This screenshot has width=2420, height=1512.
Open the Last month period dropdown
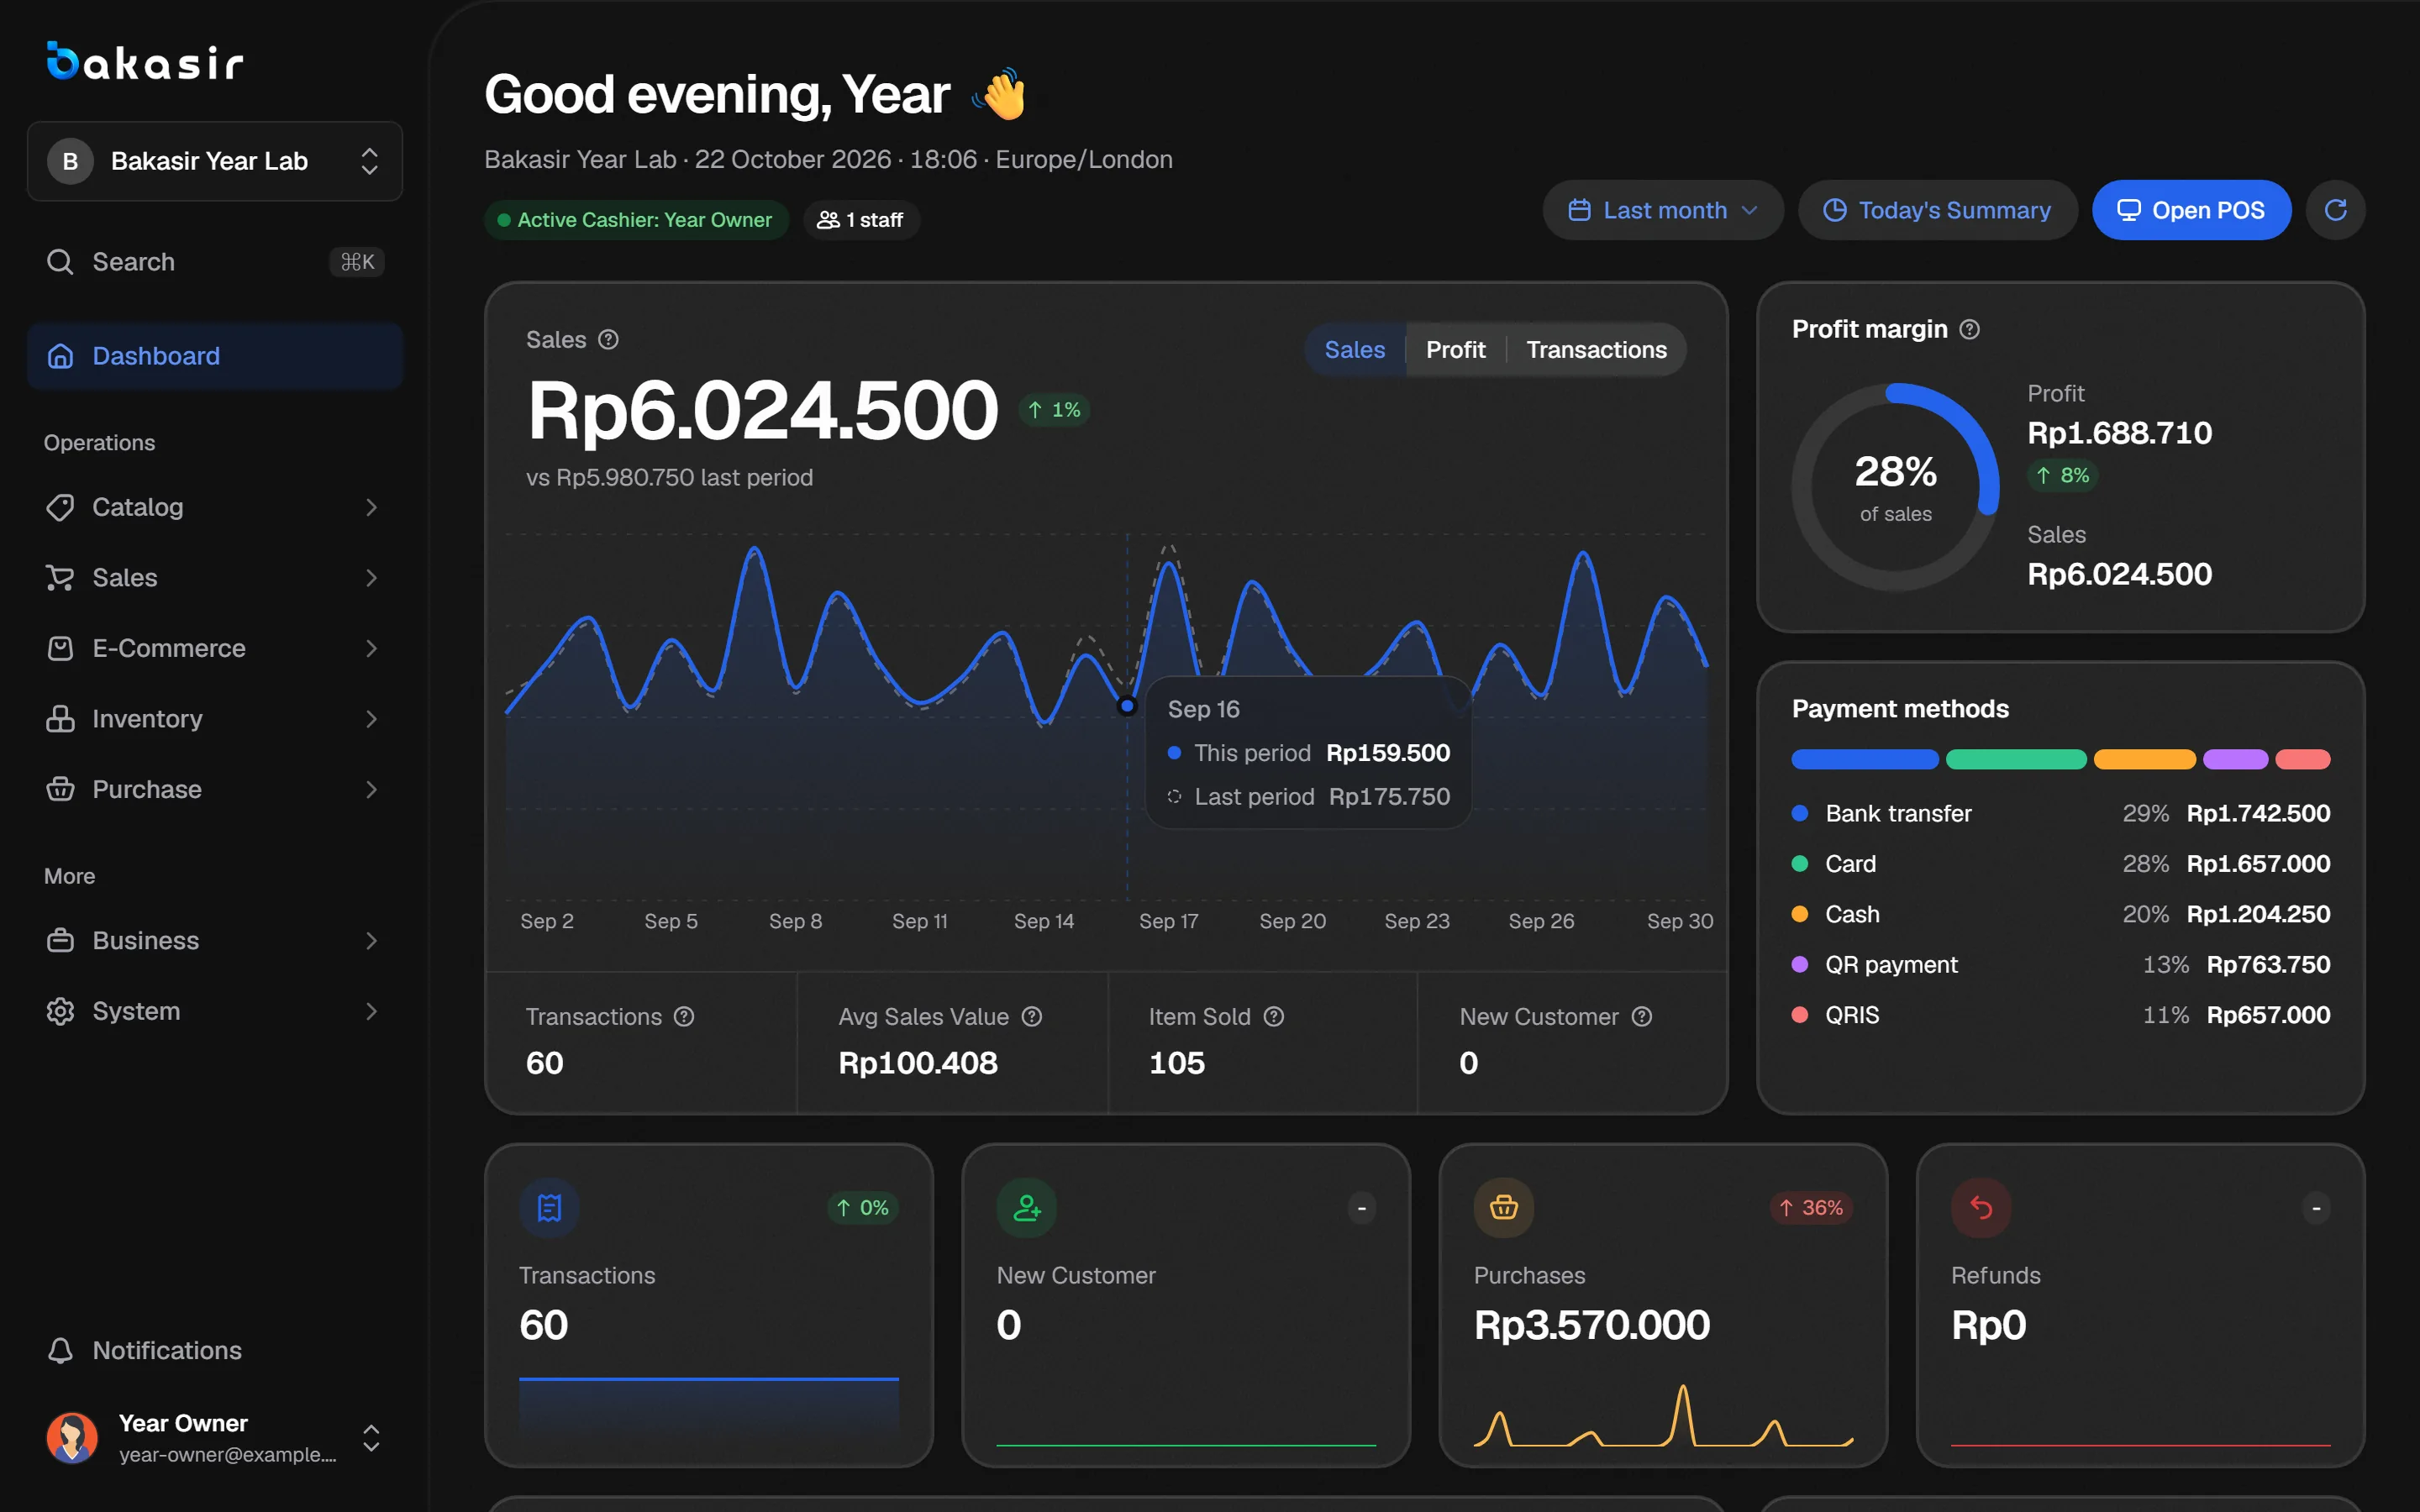pos(1662,210)
